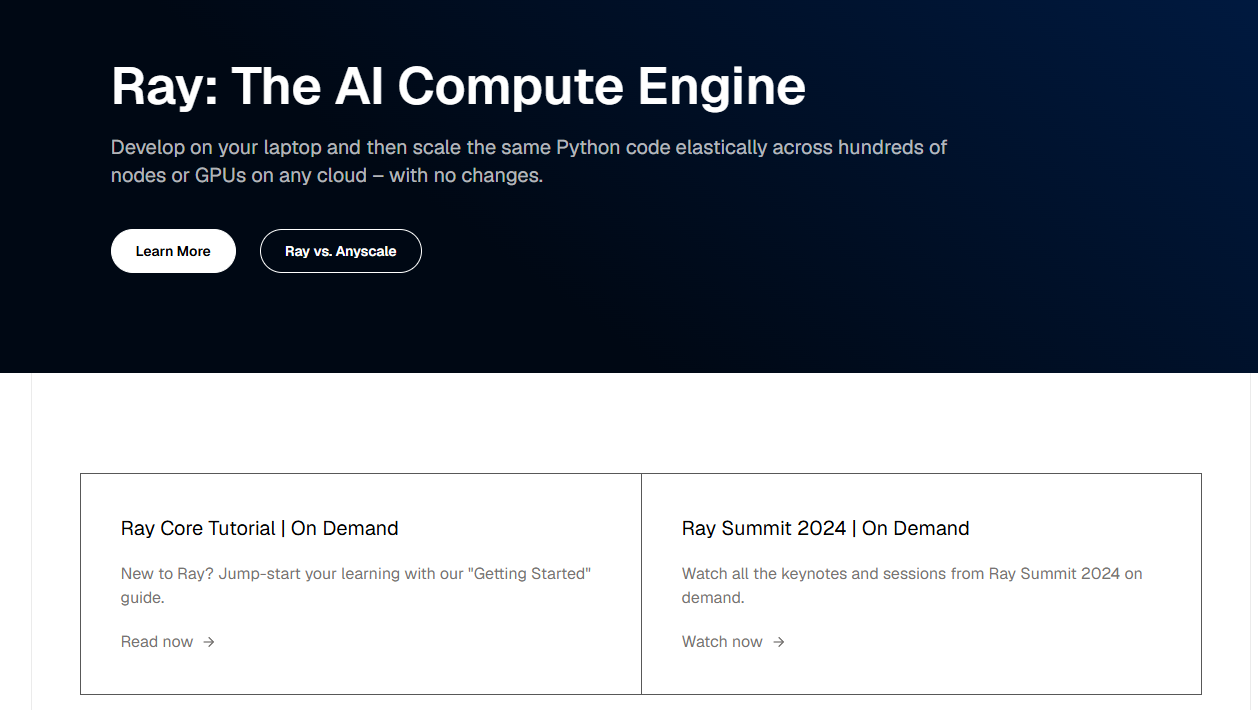
Task: Click the word guide. in the tutorial description
Action: coord(142,598)
